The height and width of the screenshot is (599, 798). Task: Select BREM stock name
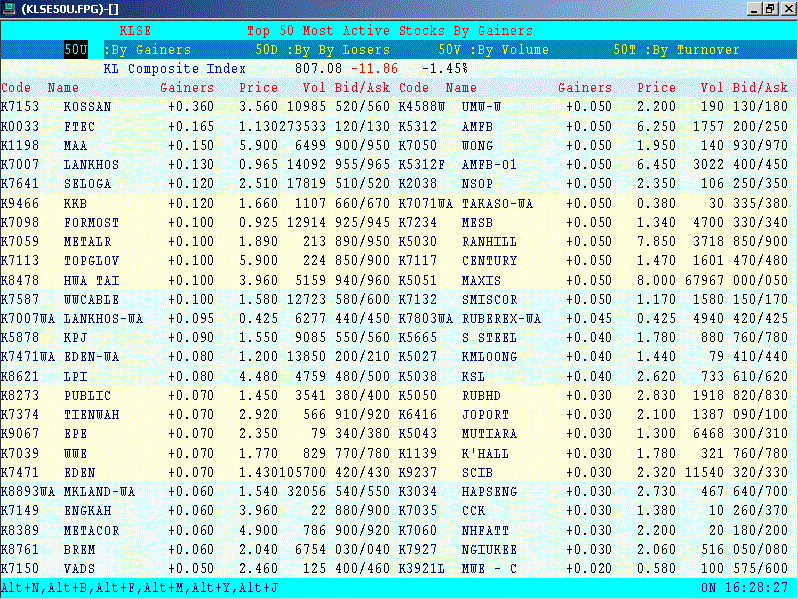tap(79, 550)
